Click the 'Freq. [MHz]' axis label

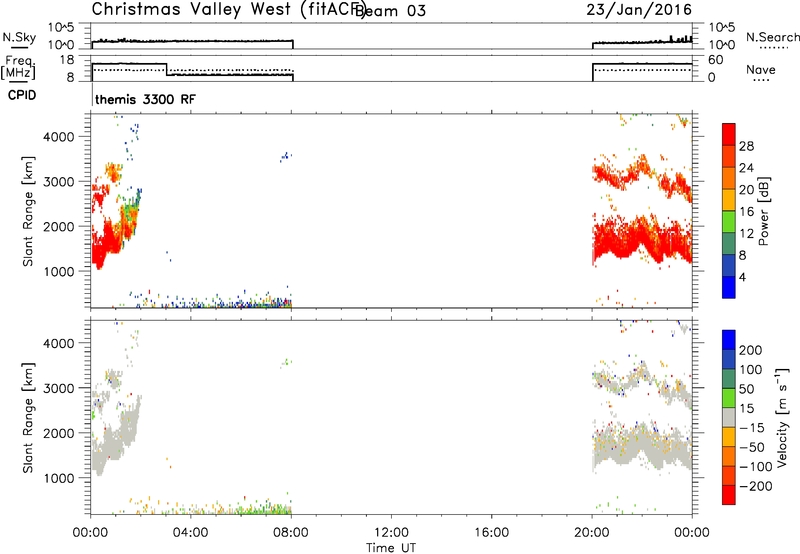click(x=19, y=67)
